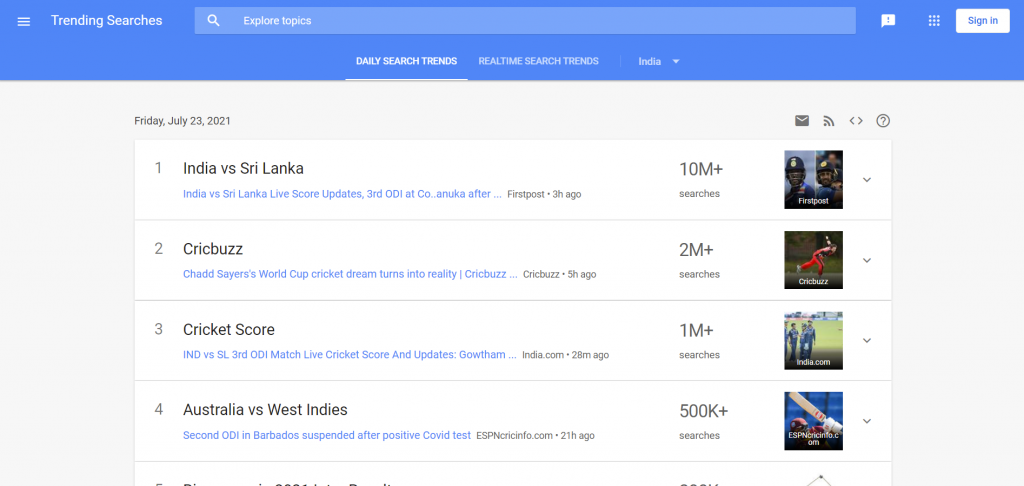
Task: Click the Trending Searches header title
Action: click(x=106, y=21)
